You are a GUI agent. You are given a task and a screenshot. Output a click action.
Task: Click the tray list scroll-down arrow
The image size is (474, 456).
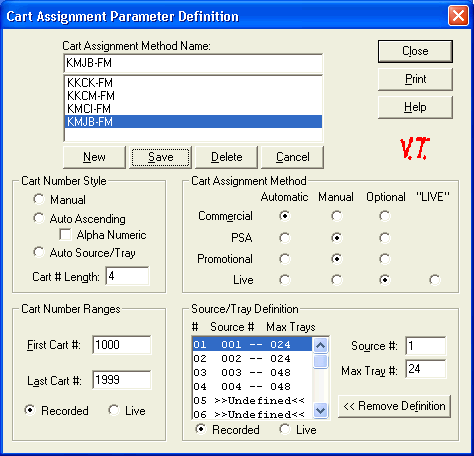(x=320, y=410)
